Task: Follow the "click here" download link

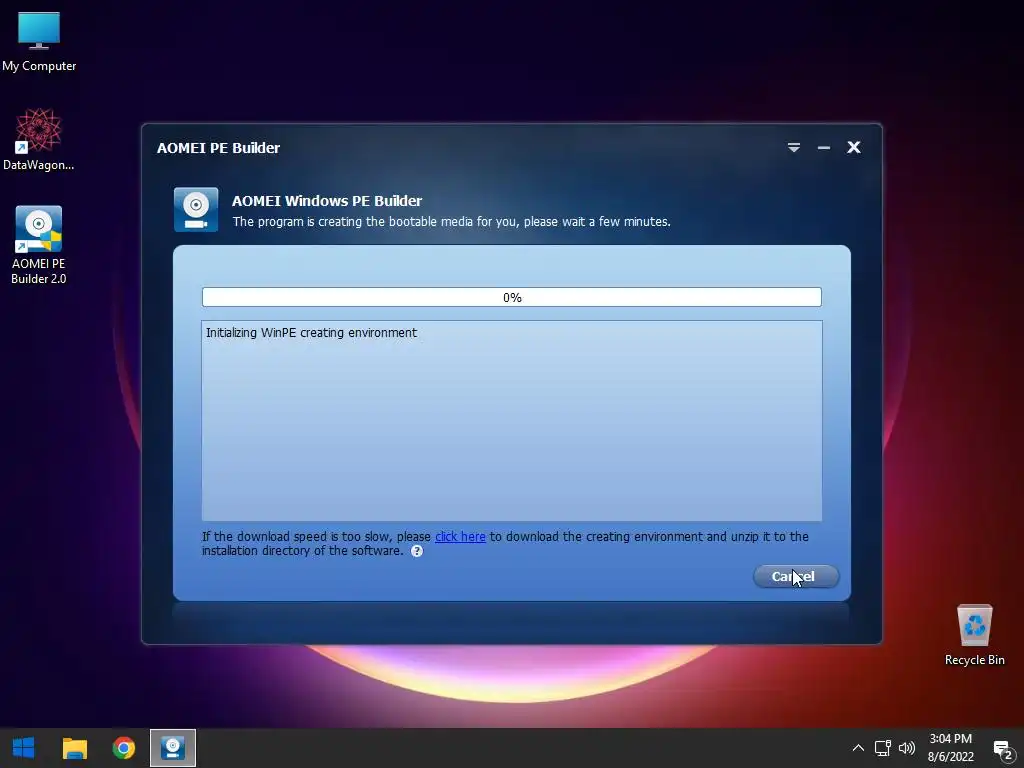Action: pos(460,536)
